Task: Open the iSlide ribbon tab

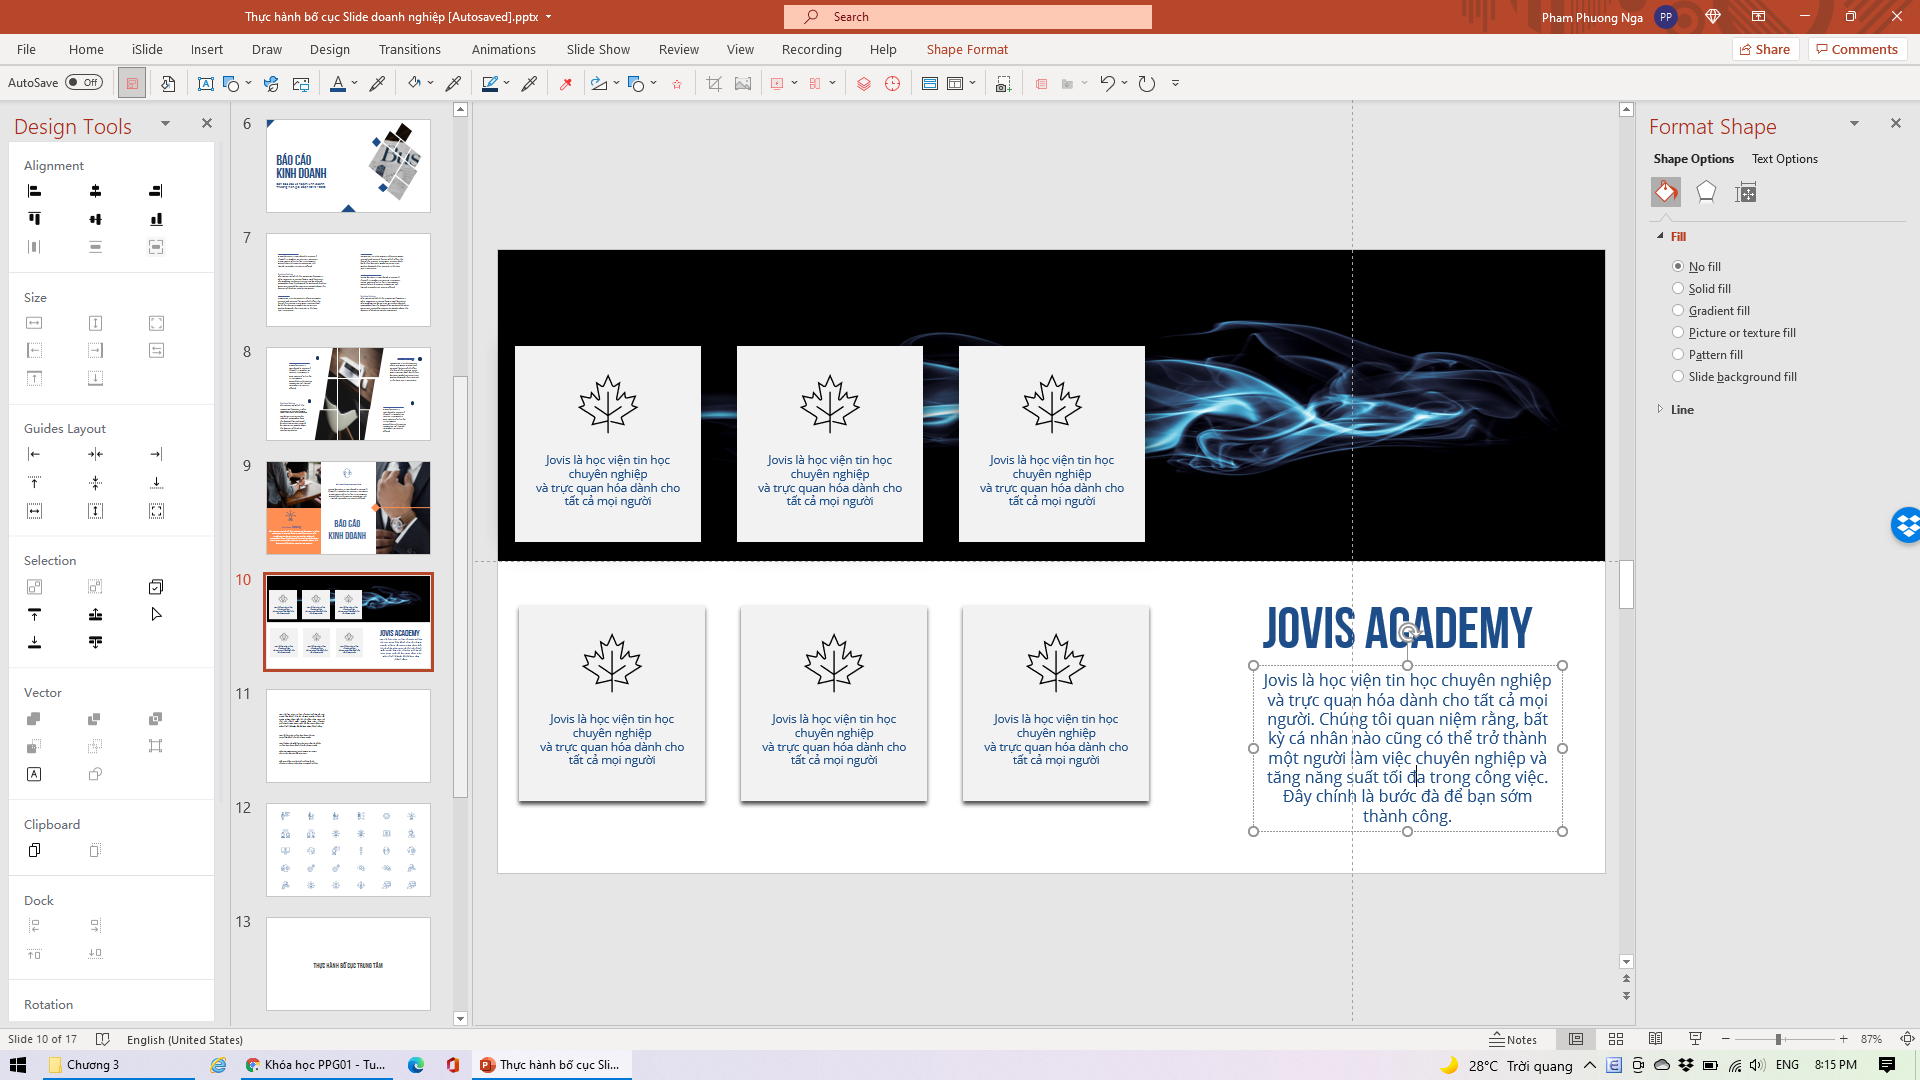Action: 147,49
